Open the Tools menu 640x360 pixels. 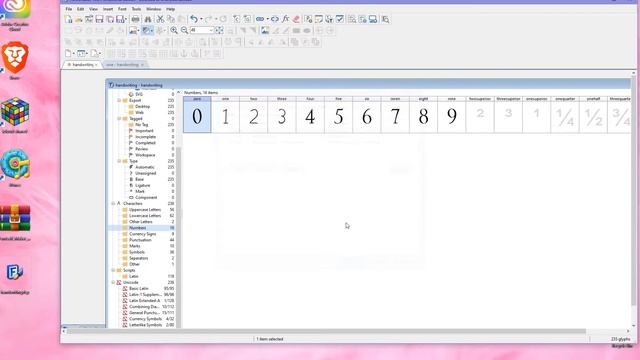click(136, 9)
